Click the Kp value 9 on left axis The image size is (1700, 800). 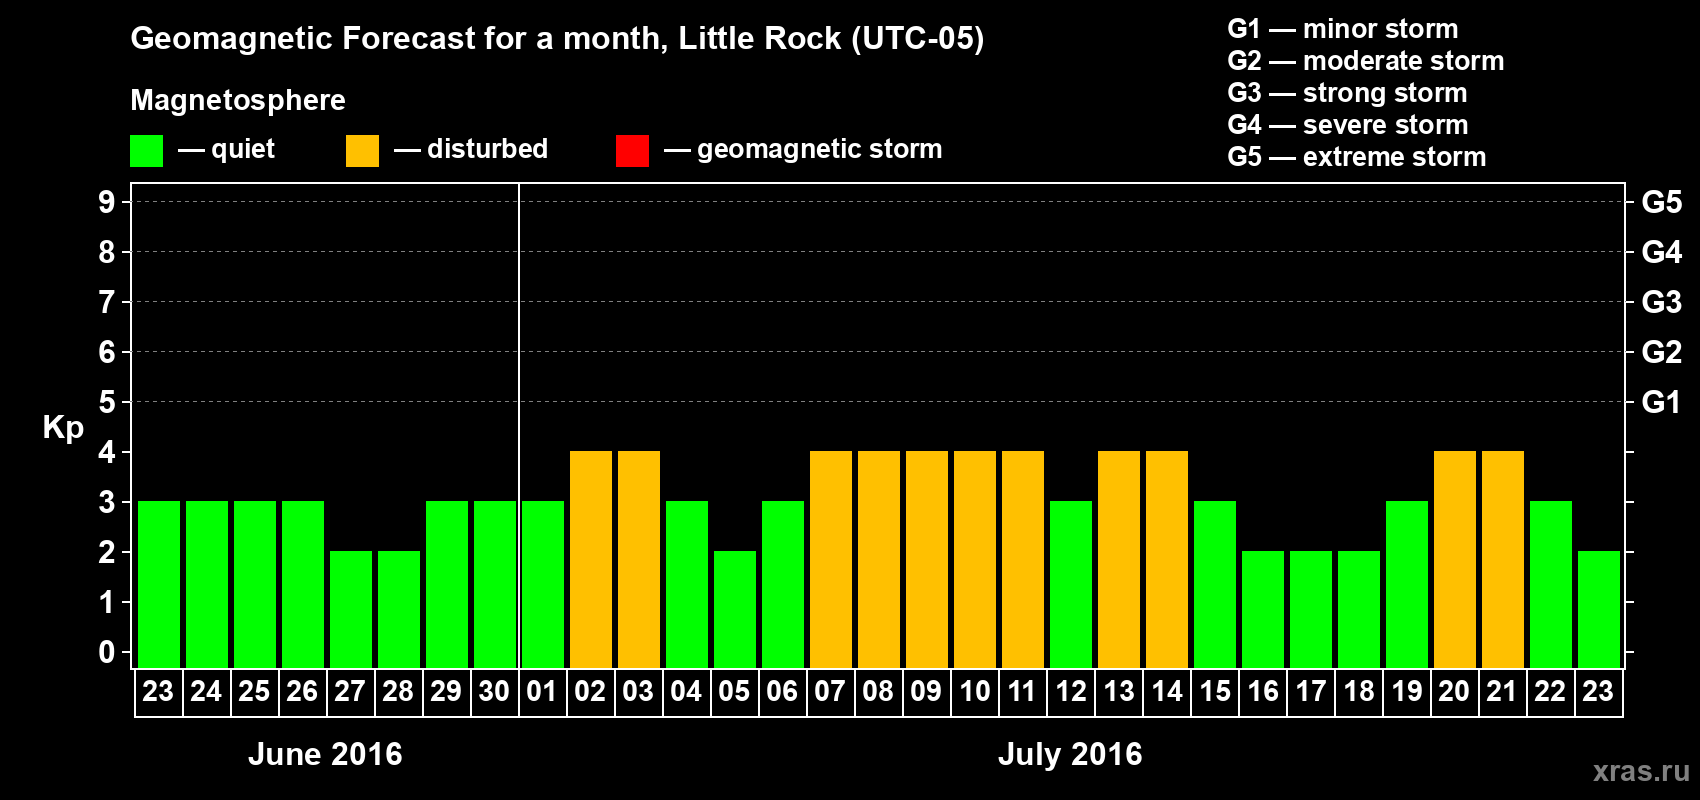(x=107, y=202)
